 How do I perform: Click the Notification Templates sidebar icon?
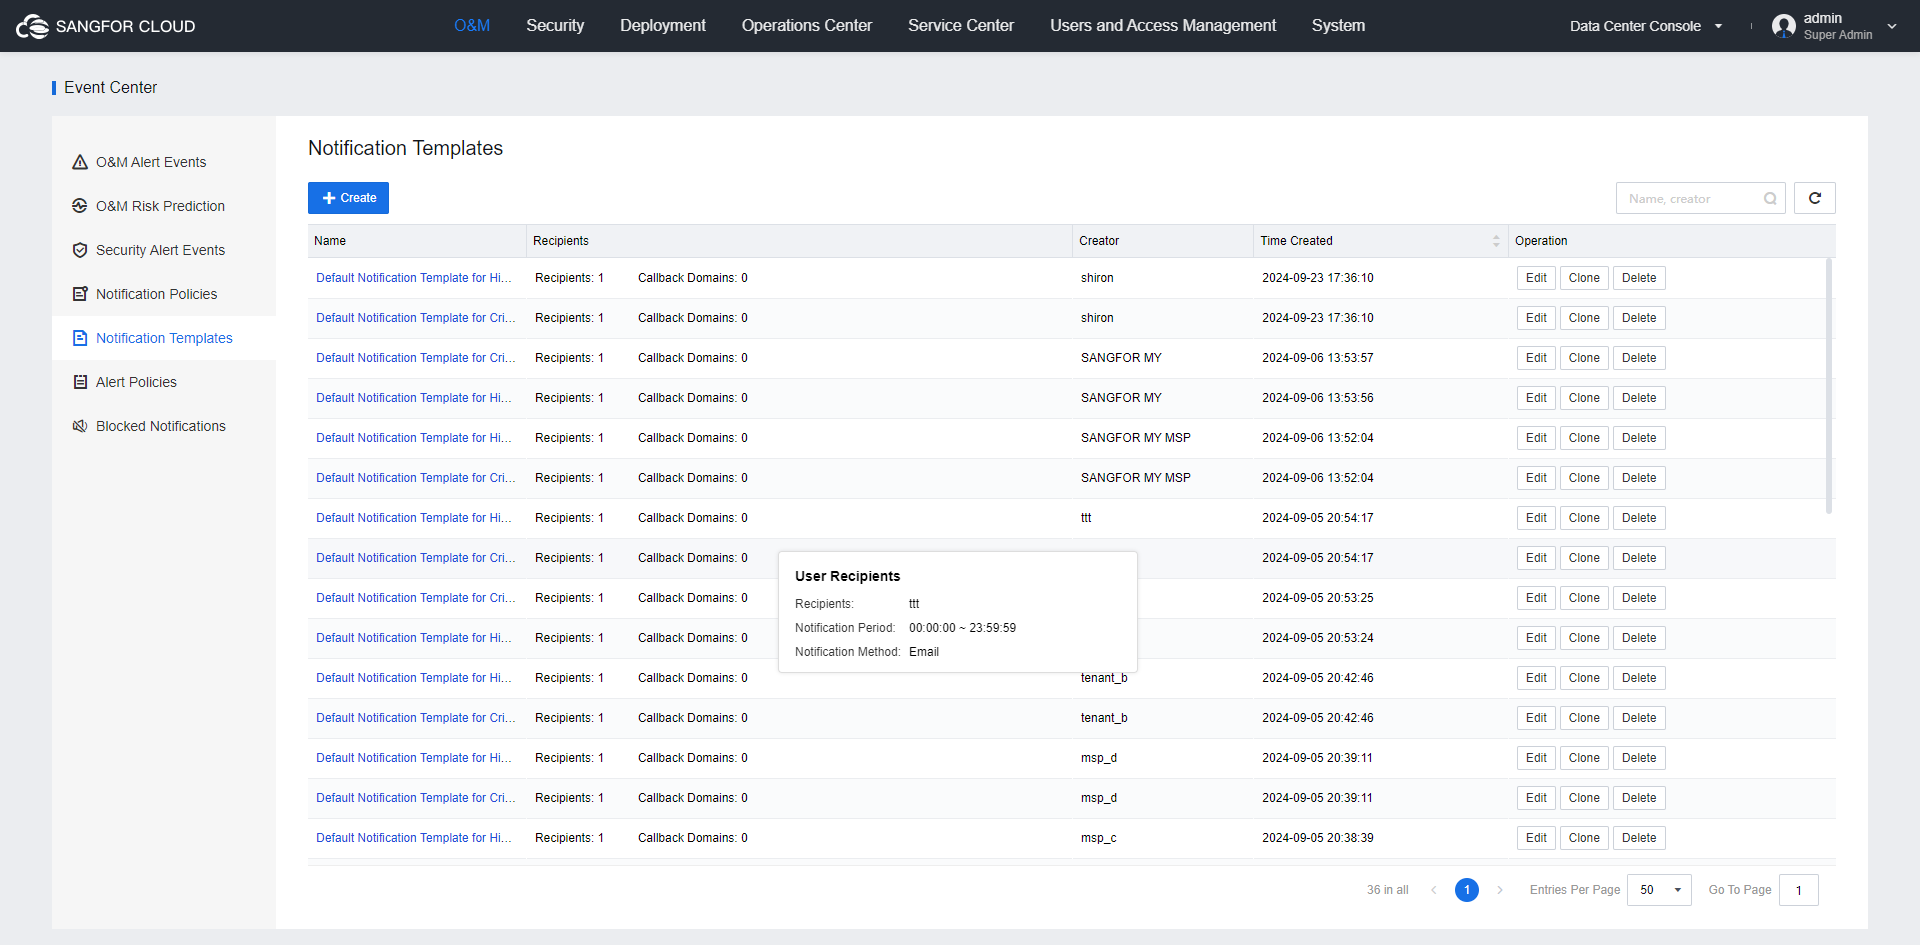pyautogui.click(x=80, y=338)
